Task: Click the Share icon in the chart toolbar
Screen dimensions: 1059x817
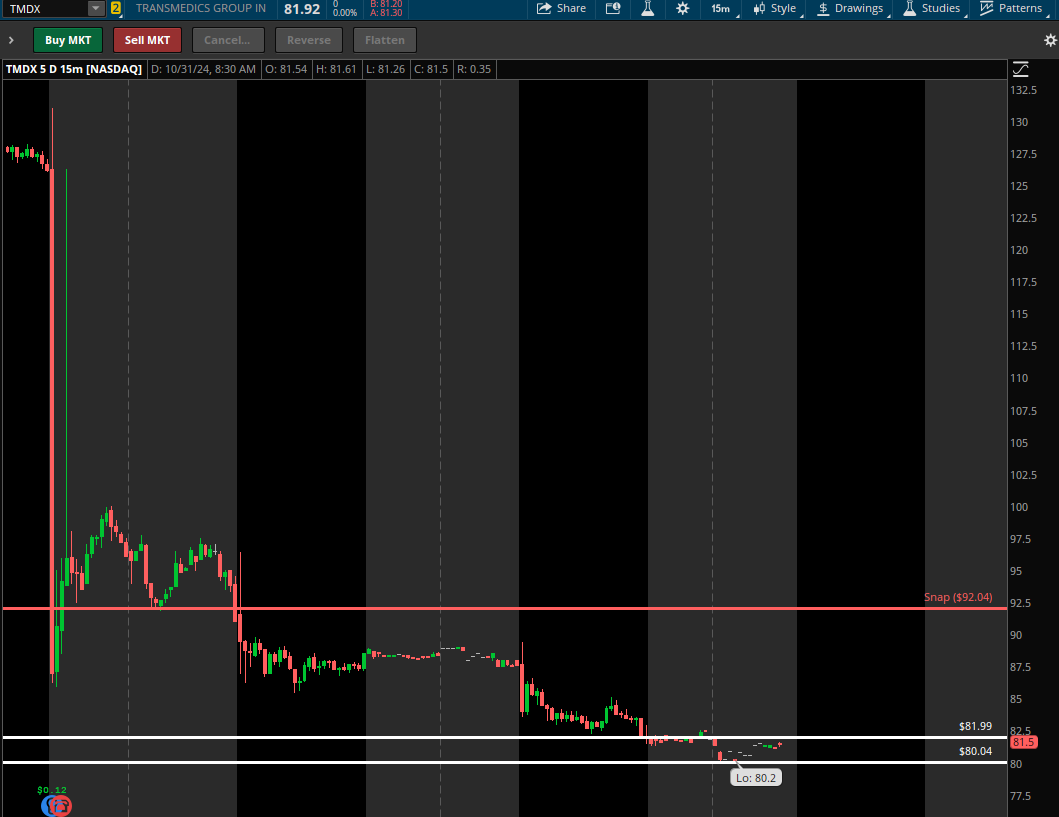Action: 561,8
